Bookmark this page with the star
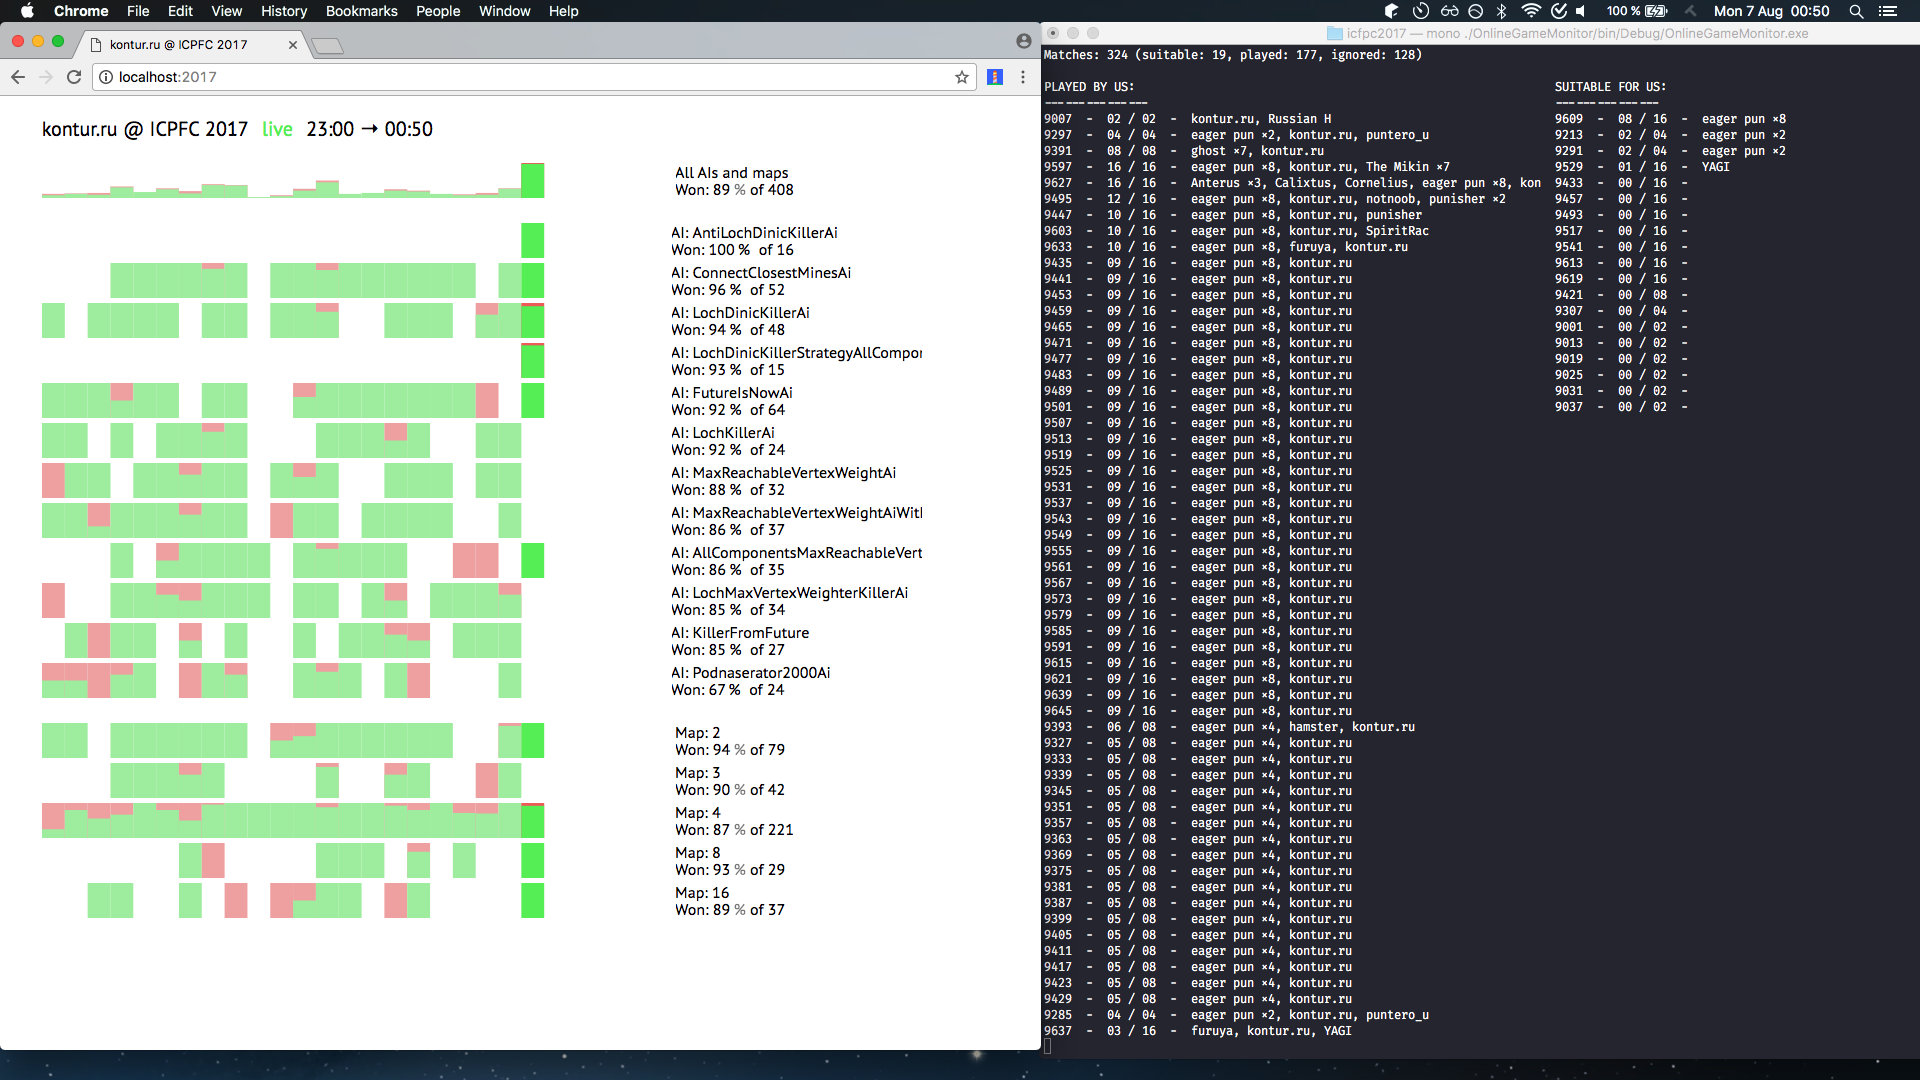This screenshot has height=1080, width=1920. (962, 77)
